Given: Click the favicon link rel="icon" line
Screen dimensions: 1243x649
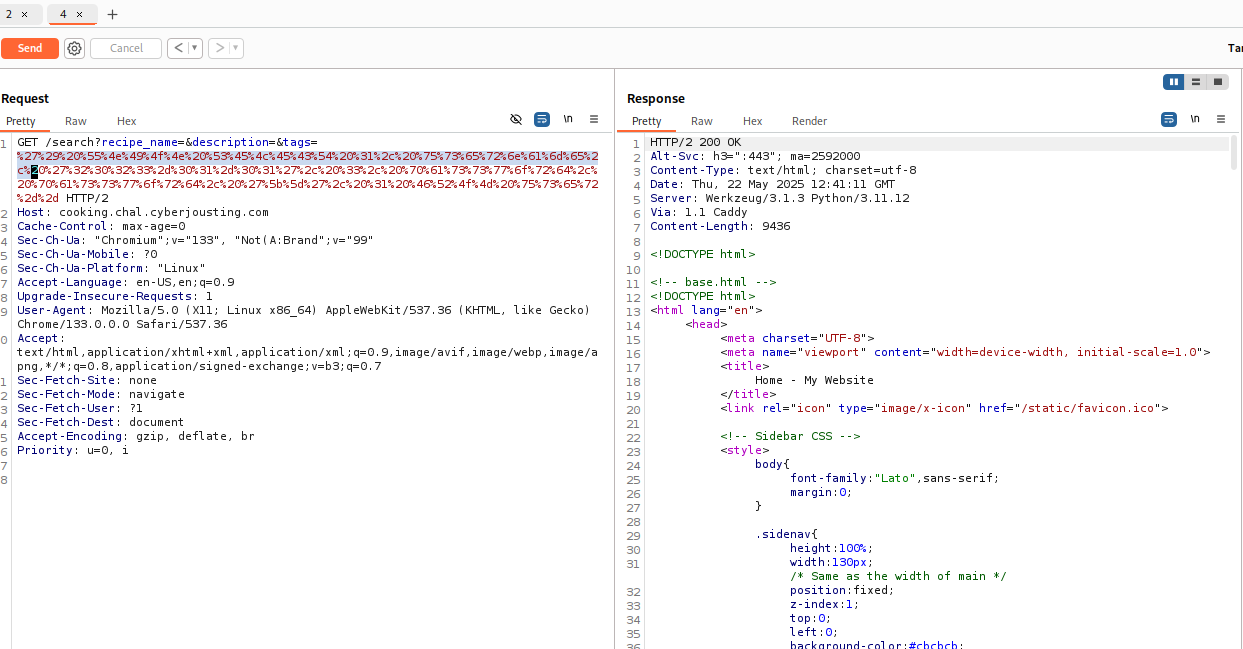Looking at the screenshot, I should (944, 409).
